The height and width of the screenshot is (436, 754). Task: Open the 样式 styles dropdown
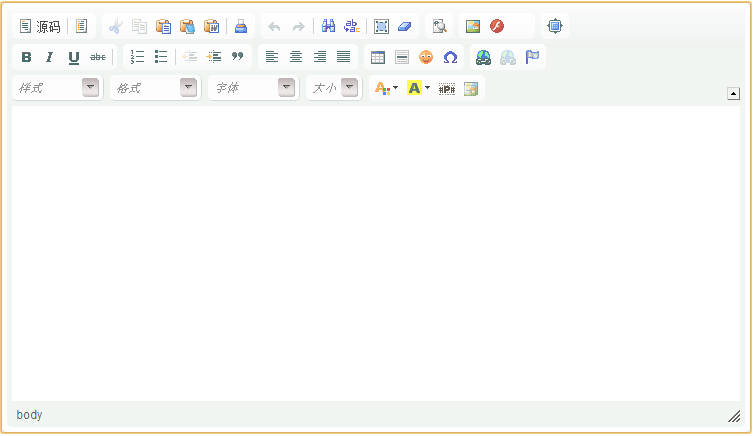57,88
